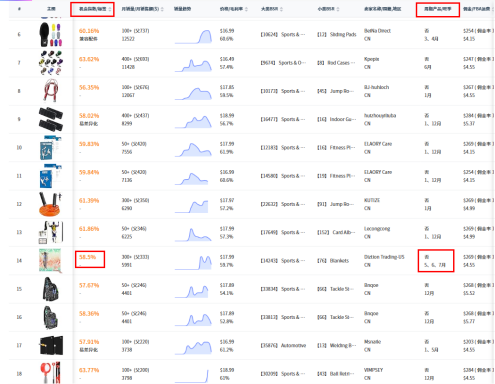Viewport: 495px width, 384px height.
Task: Open the Blankets subcategory link
Action: 339,261
